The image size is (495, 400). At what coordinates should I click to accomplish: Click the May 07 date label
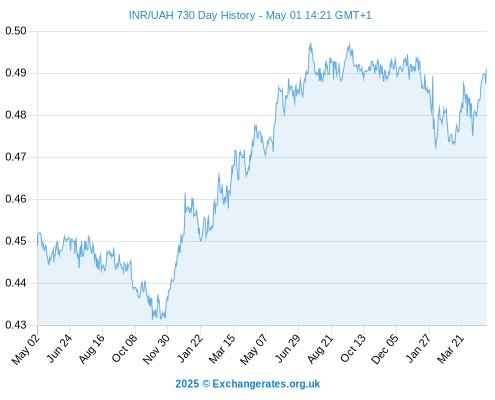click(x=254, y=350)
